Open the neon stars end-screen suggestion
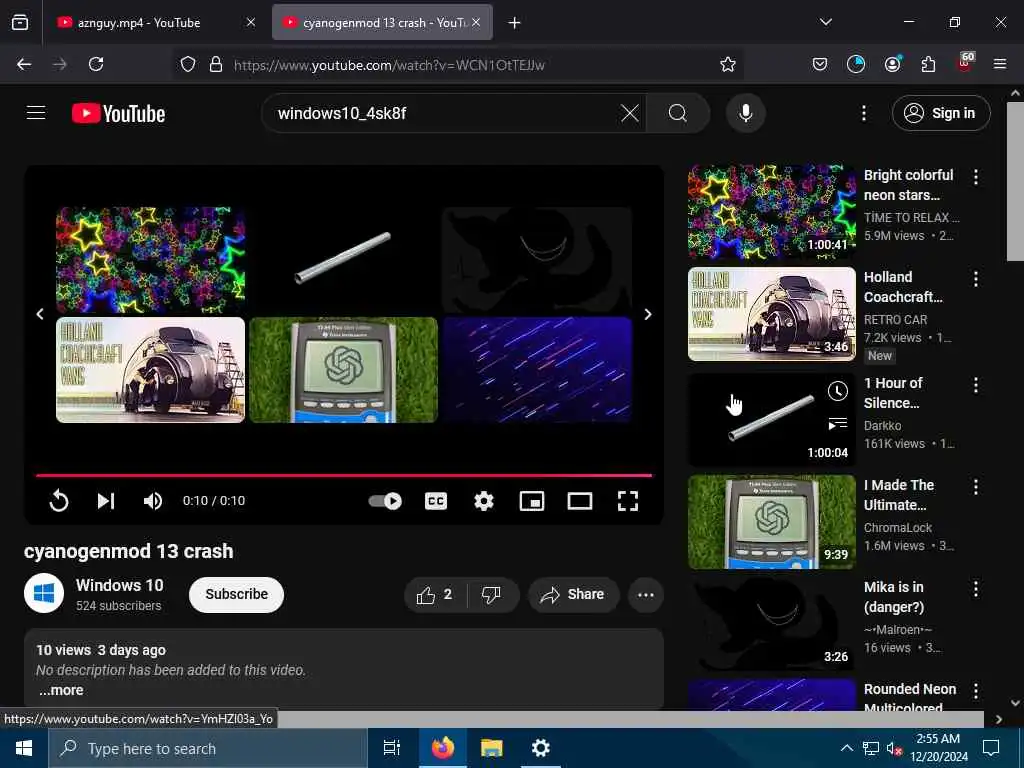This screenshot has height=768, width=1024. (x=150, y=260)
